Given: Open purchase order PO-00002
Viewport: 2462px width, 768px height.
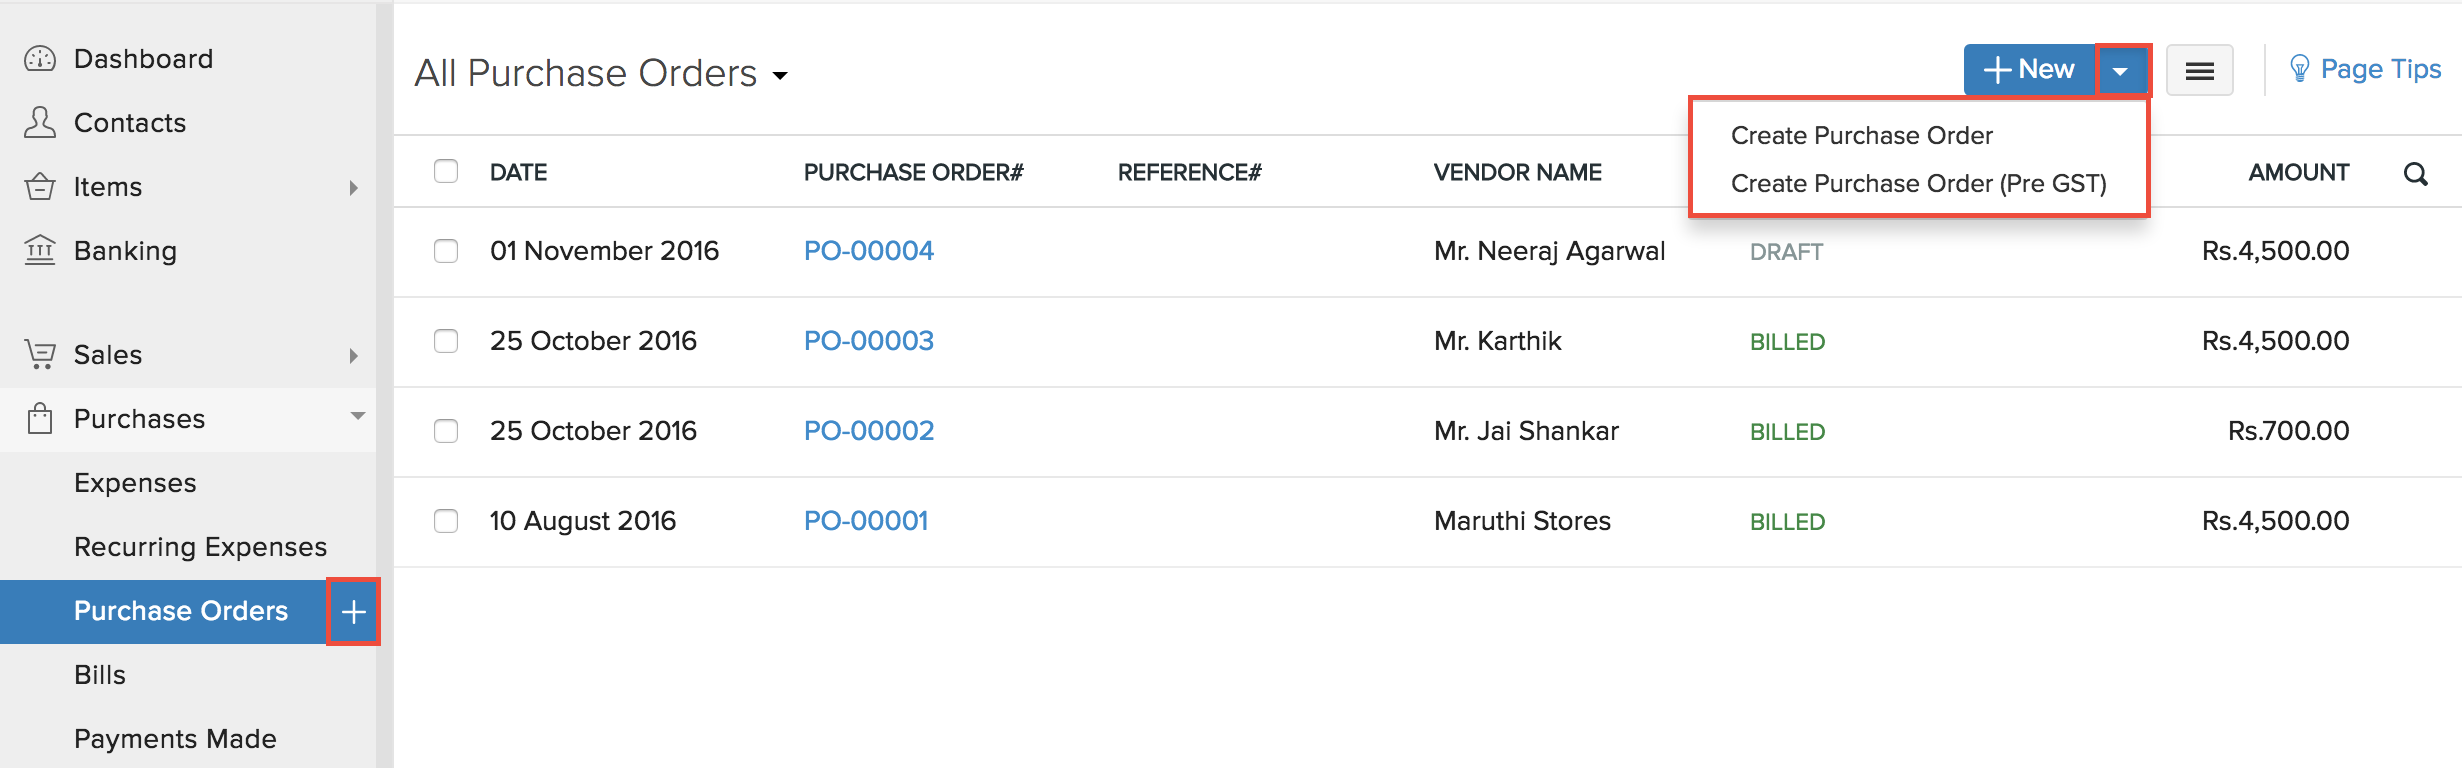Looking at the screenshot, I should (x=868, y=431).
